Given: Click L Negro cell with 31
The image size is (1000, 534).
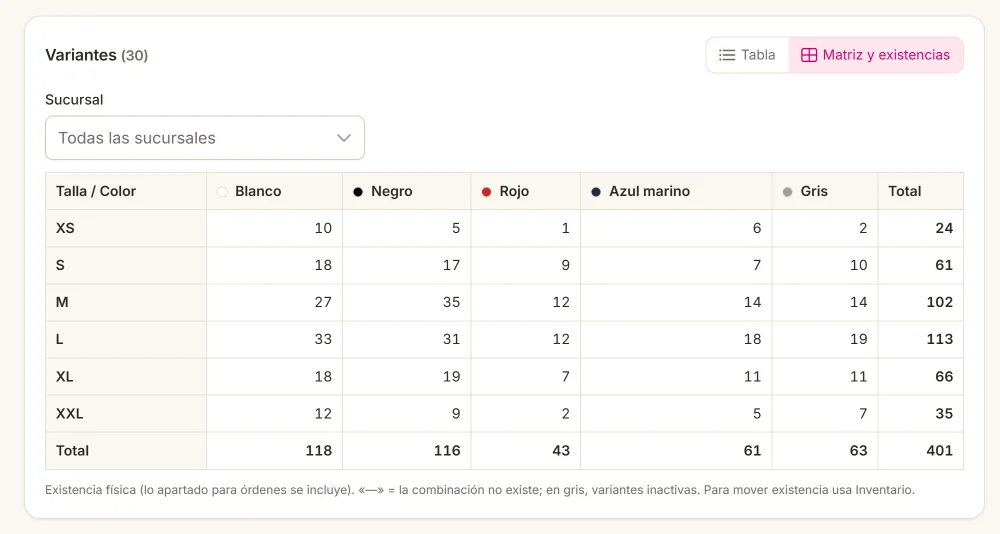Looking at the screenshot, I should click(x=407, y=339).
